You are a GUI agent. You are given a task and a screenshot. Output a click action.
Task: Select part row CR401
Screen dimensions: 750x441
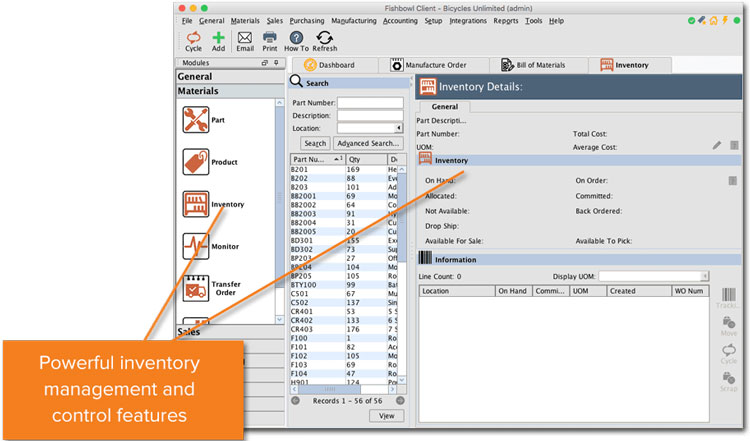click(344, 311)
